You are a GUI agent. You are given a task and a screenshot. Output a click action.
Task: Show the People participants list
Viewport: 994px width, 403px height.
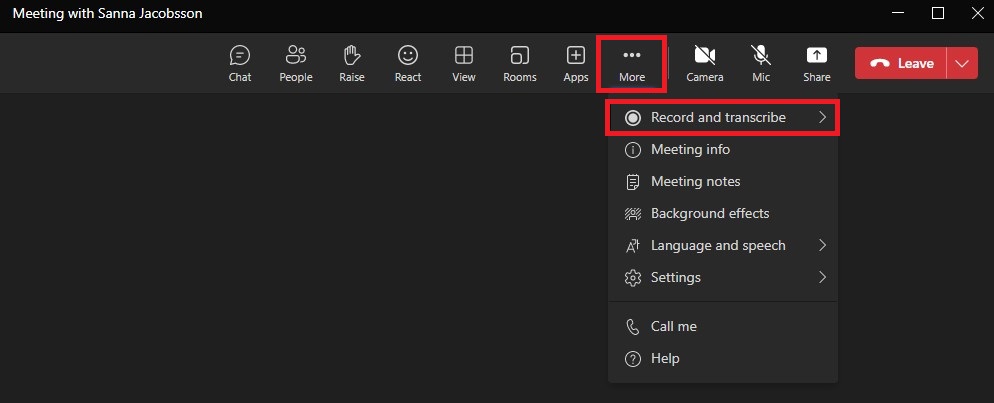pos(296,63)
